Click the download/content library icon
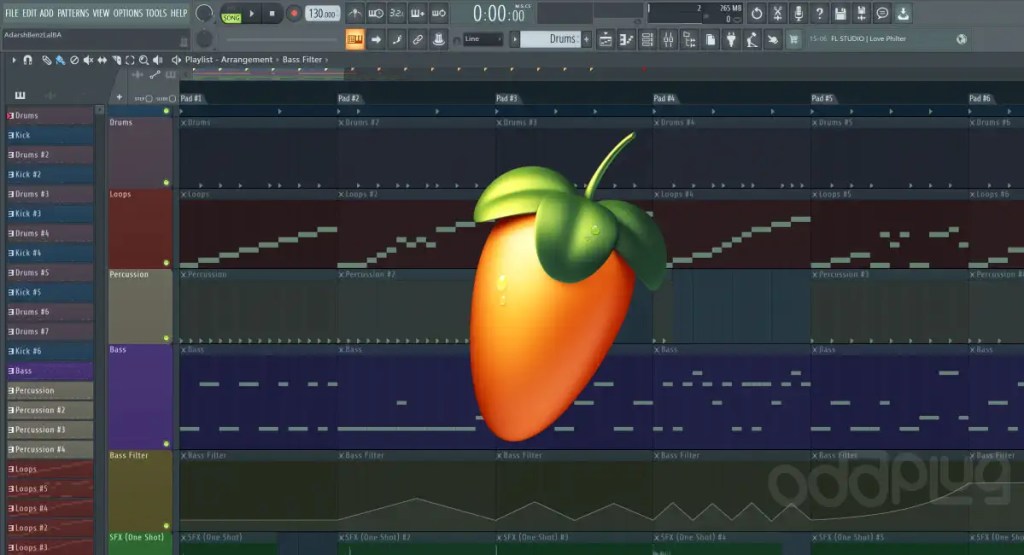The width and height of the screenshot is (1024, 555). point(903,13)
